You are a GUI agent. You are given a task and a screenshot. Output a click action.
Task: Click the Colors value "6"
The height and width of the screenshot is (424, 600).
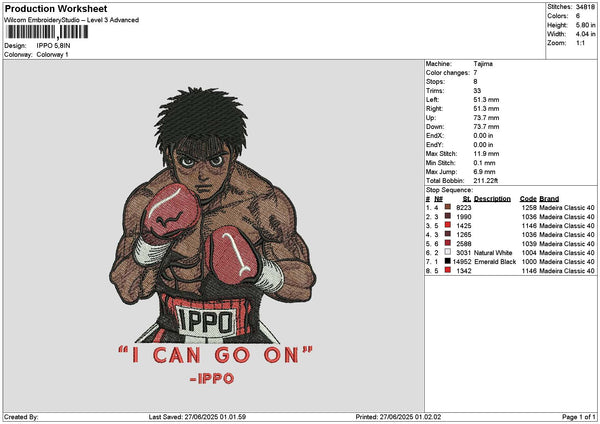[577, 16]
